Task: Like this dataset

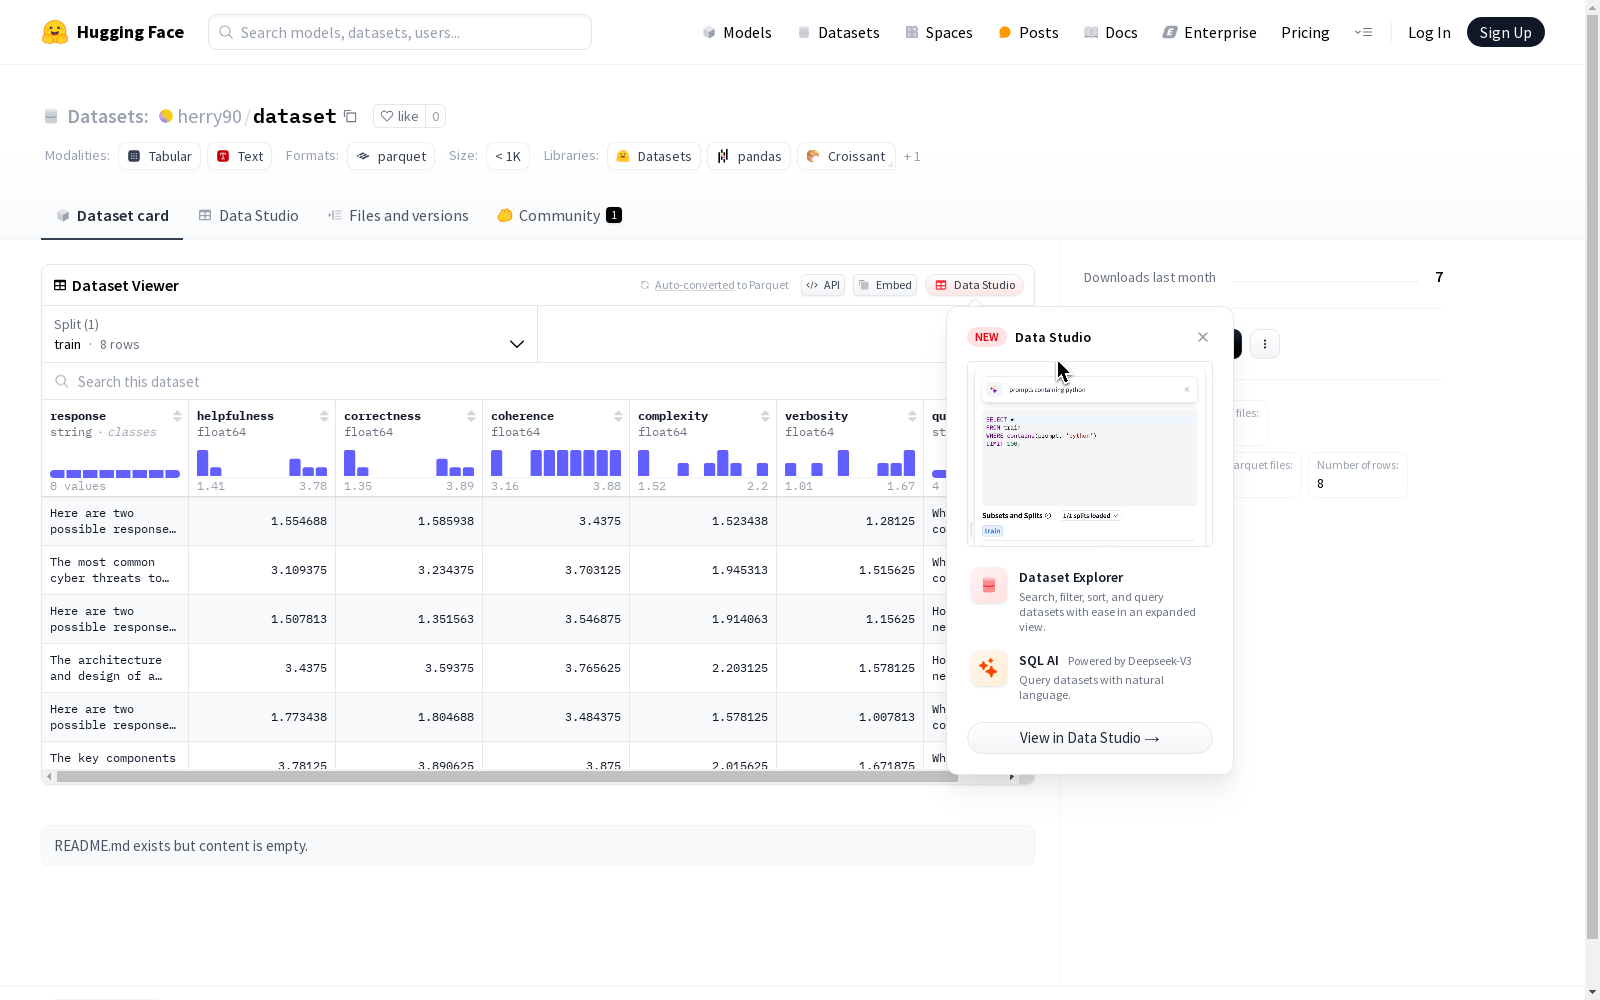Action: point(400,116)
